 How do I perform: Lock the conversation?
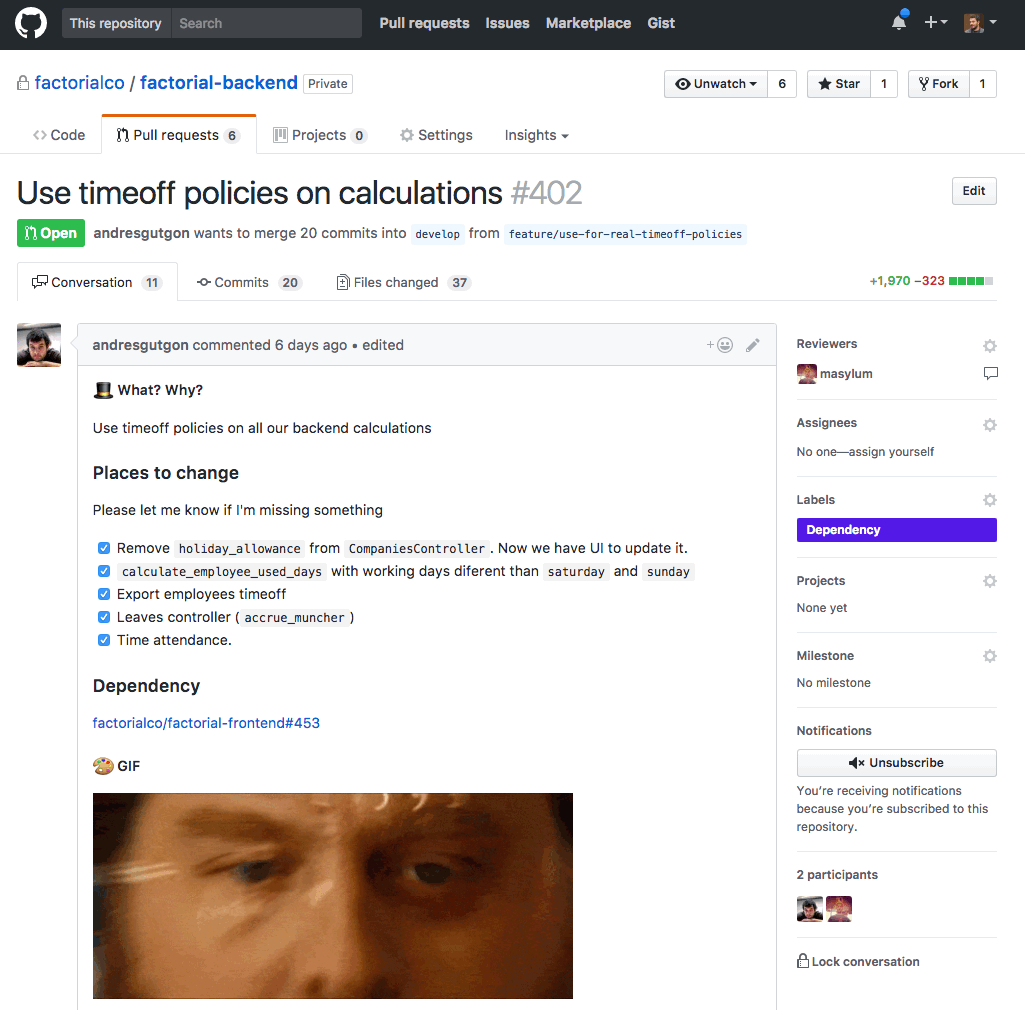pyautogui.click(x=858, y=962)
